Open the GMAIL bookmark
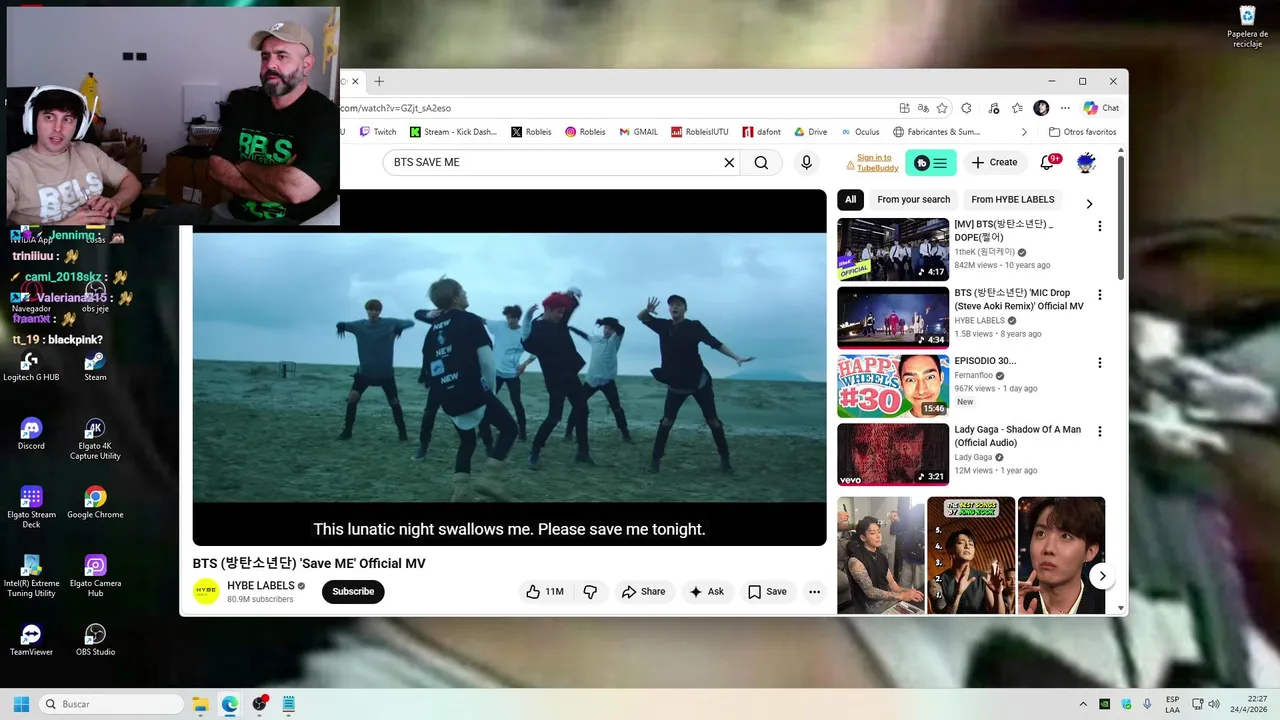1280x720 pixels. pos(638,132)
